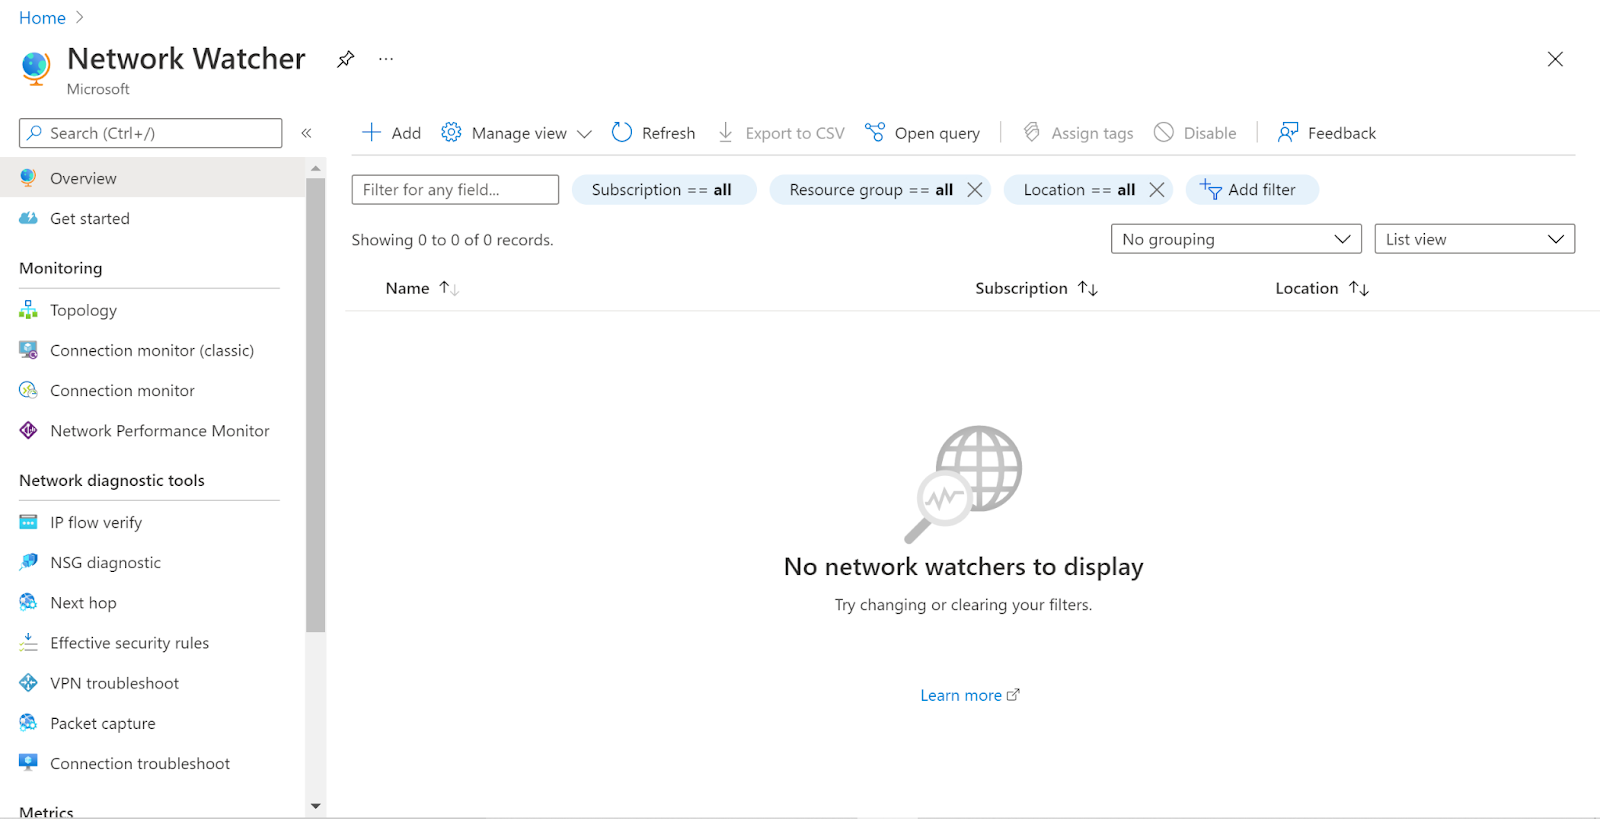Click the Refresh toolbar icon
1600x819 pixels.
(622, 133)
